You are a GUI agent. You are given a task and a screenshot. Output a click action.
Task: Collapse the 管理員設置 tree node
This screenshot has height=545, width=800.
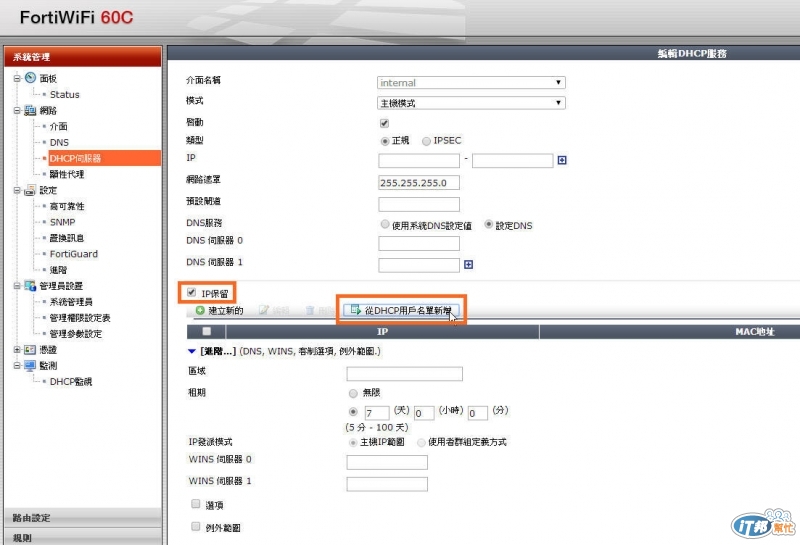pyautogui.click(x=17, y=286)
